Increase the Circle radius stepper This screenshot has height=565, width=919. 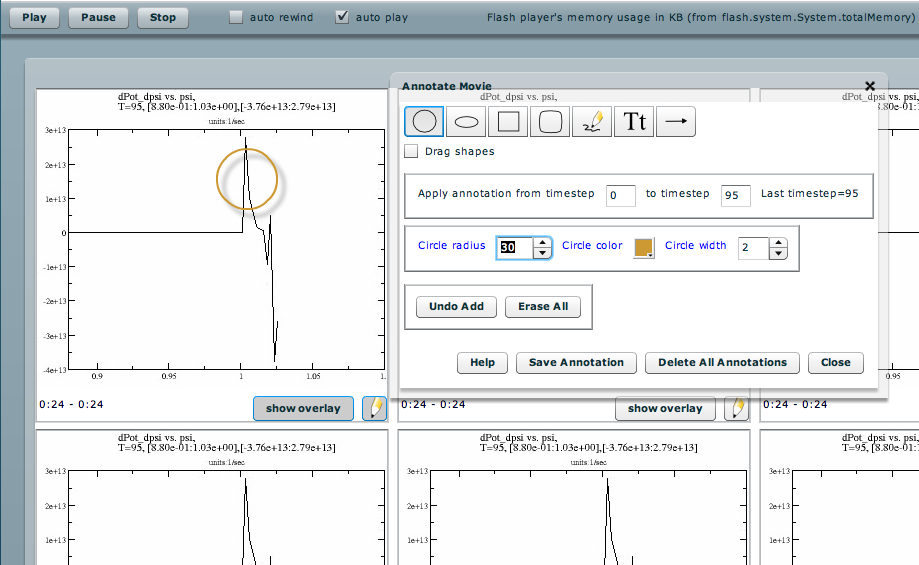coord(543,243)
